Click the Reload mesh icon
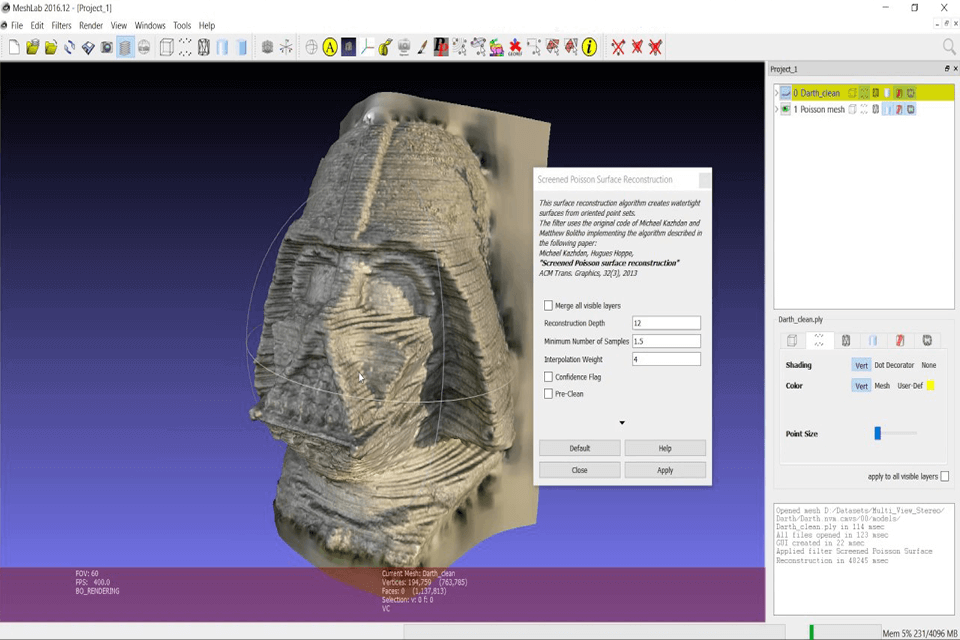The width and height of the screenshot is (960, 640). [69, 47]
